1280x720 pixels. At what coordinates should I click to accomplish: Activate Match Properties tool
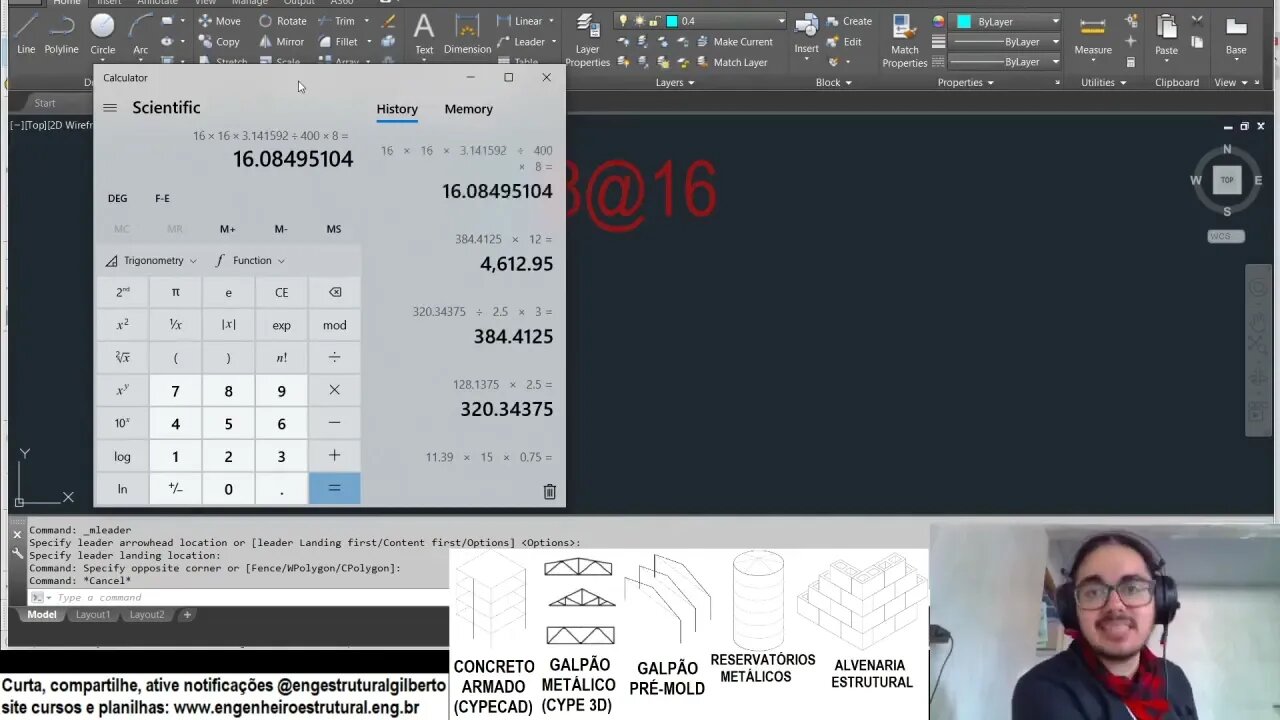[905, 41]
